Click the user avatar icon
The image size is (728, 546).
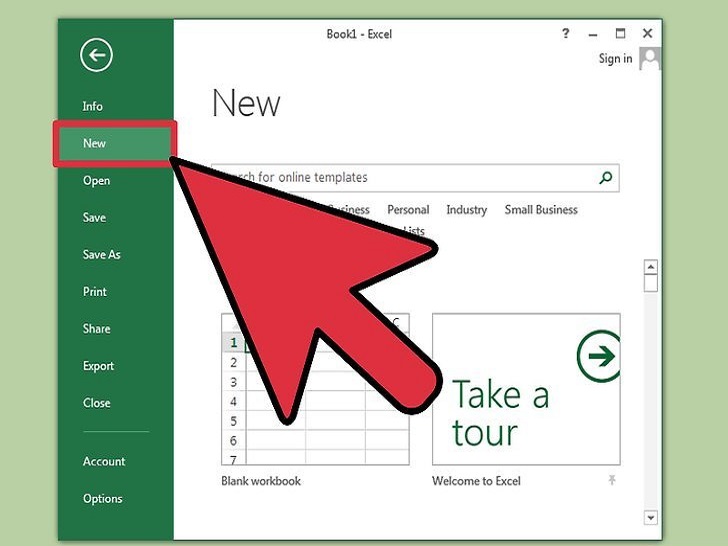(650, 58)
